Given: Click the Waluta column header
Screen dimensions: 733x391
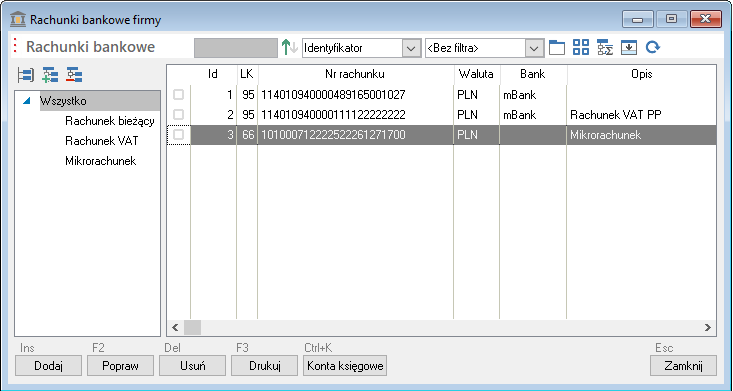Looking at the screenshot, I should tap(477, 74).
